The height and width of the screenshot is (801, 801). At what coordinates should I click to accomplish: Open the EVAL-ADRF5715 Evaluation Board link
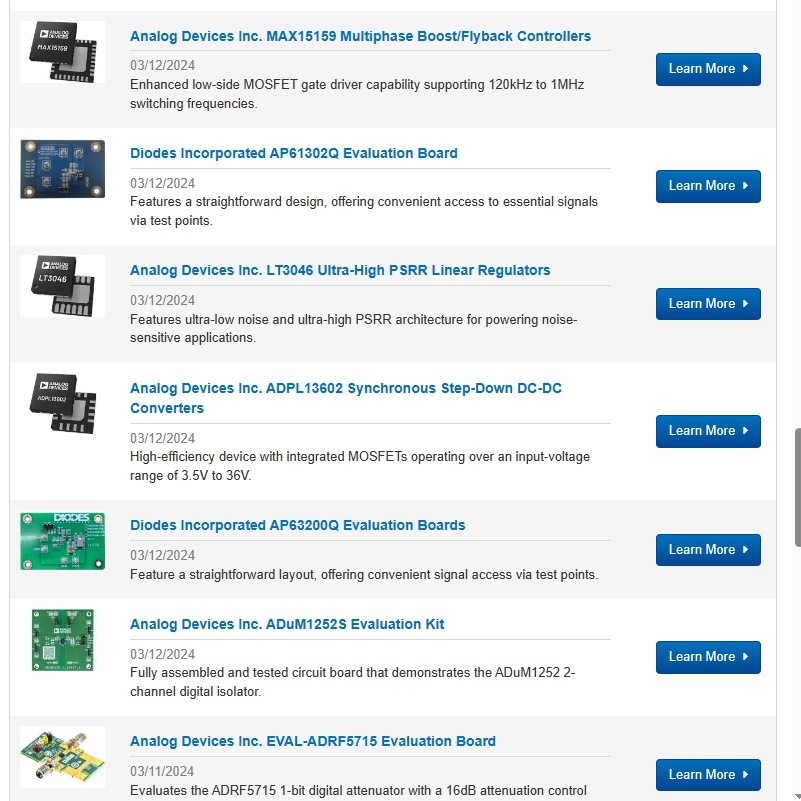tap(313, 741)
